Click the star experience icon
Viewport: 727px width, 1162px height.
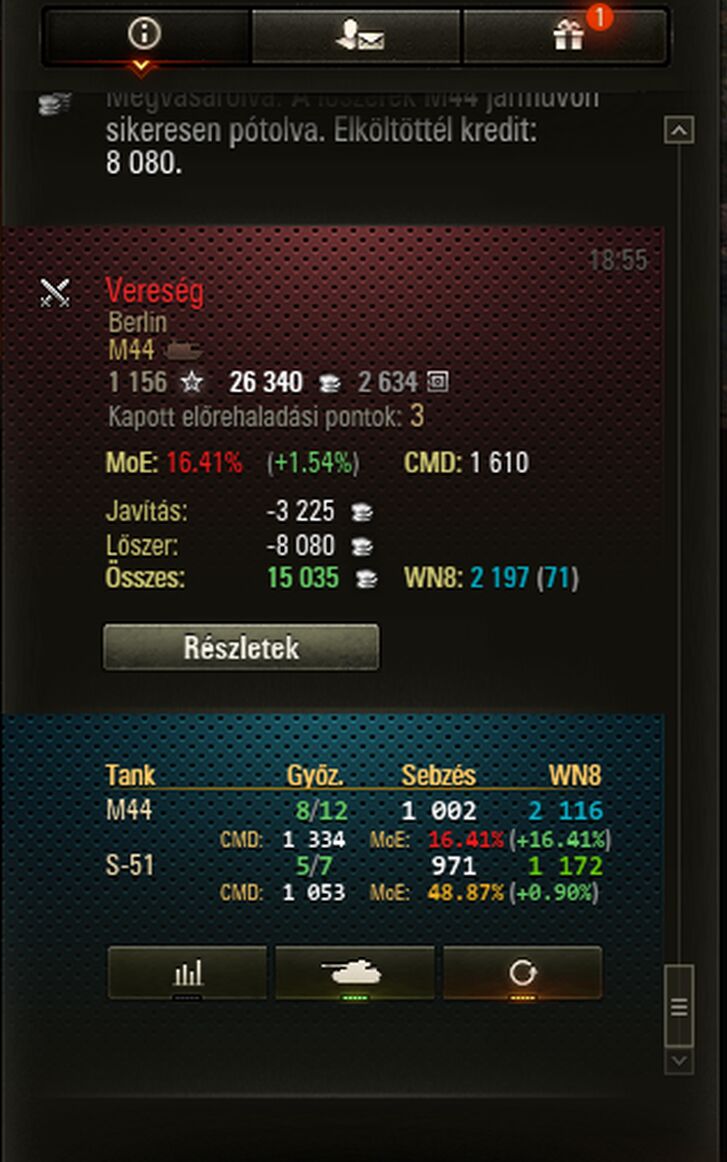pos(192,382)
